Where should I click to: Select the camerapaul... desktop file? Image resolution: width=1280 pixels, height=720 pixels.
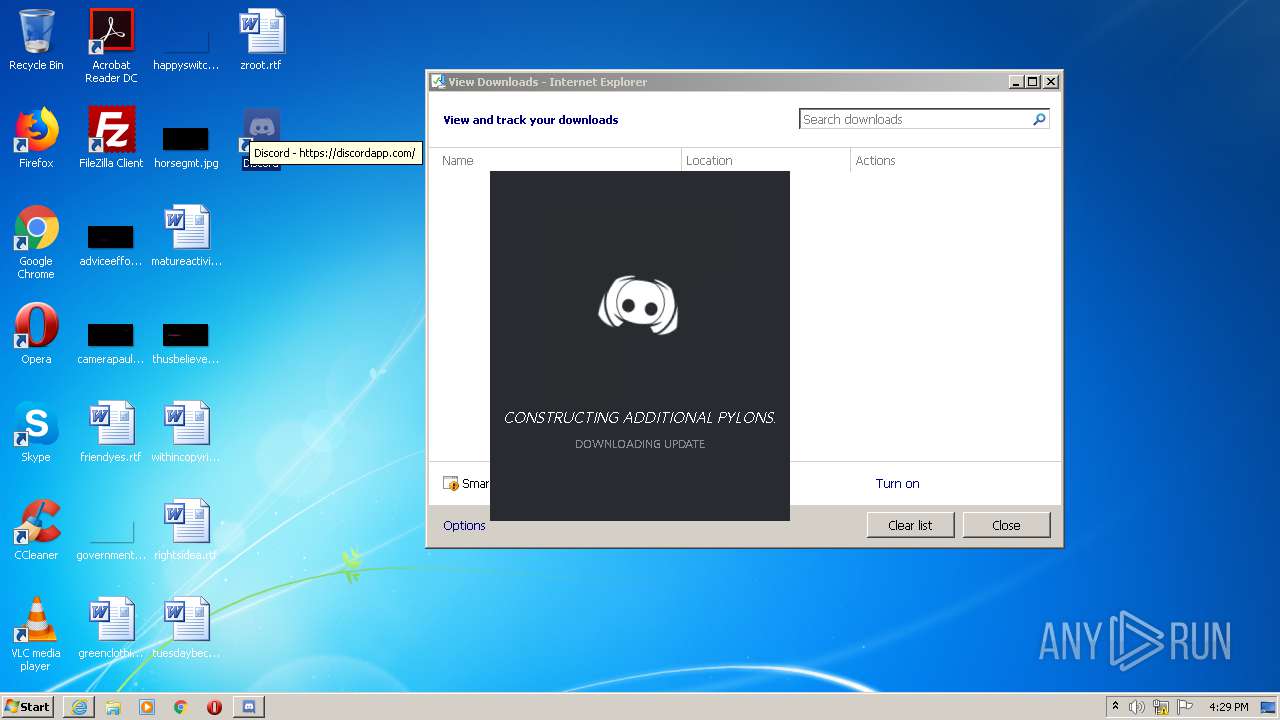tap(111, 343)
